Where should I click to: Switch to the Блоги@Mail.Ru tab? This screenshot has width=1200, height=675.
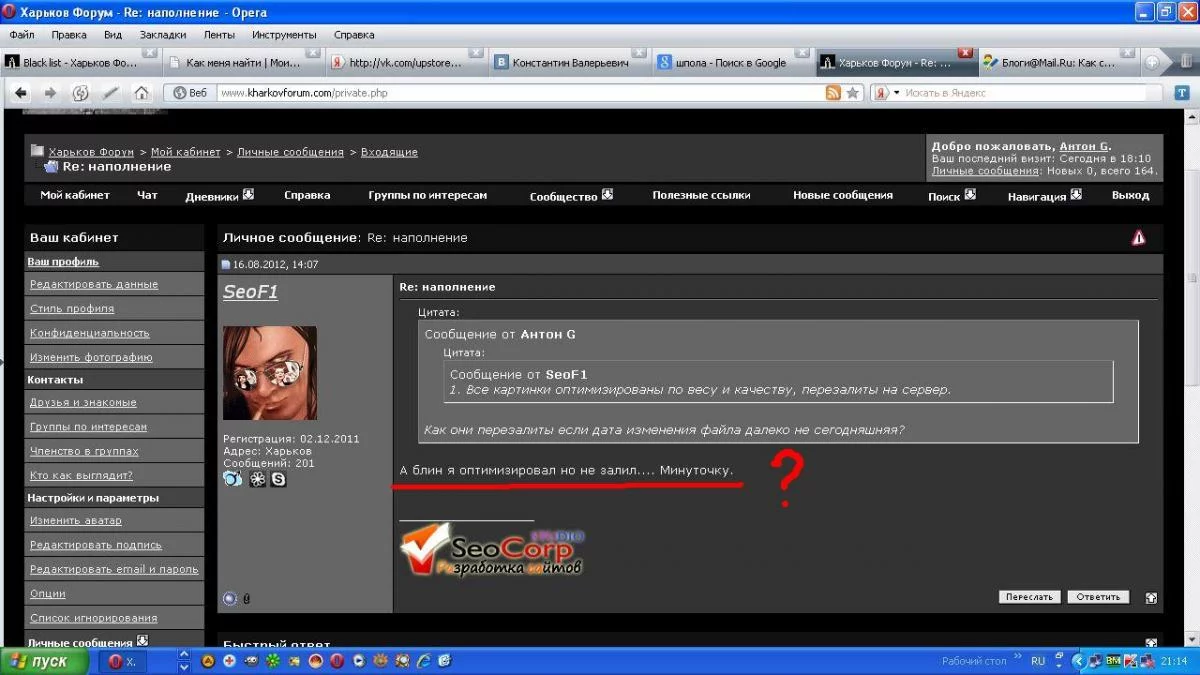[x=1058, y=62]
